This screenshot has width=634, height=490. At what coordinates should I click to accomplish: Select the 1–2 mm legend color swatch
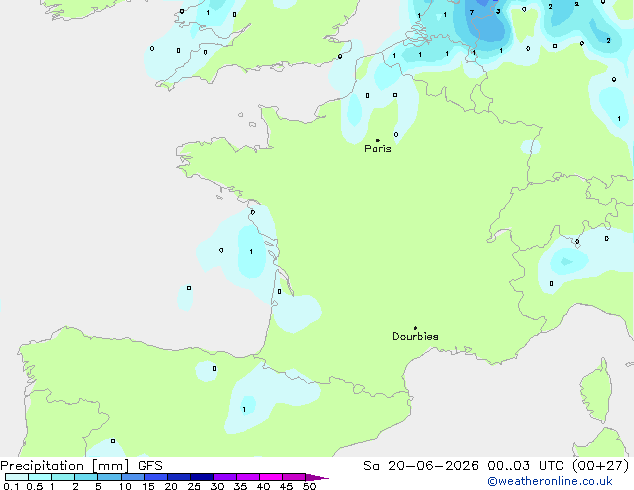(63, 477)
